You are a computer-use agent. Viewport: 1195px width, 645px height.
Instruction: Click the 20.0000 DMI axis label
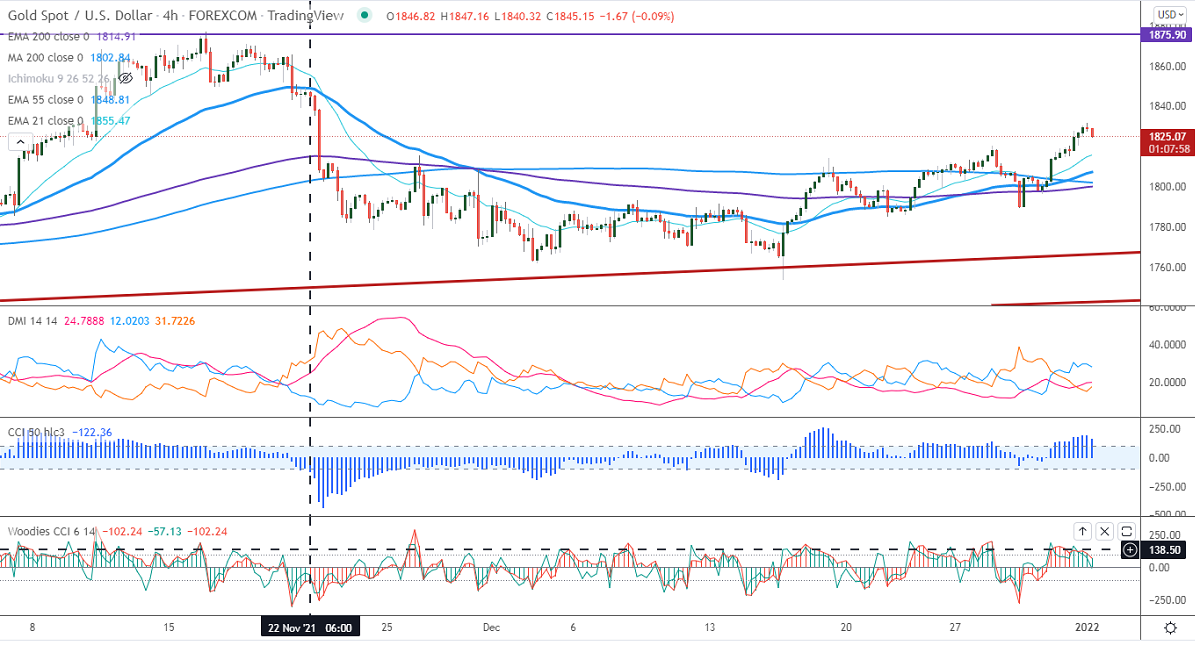1167,383
